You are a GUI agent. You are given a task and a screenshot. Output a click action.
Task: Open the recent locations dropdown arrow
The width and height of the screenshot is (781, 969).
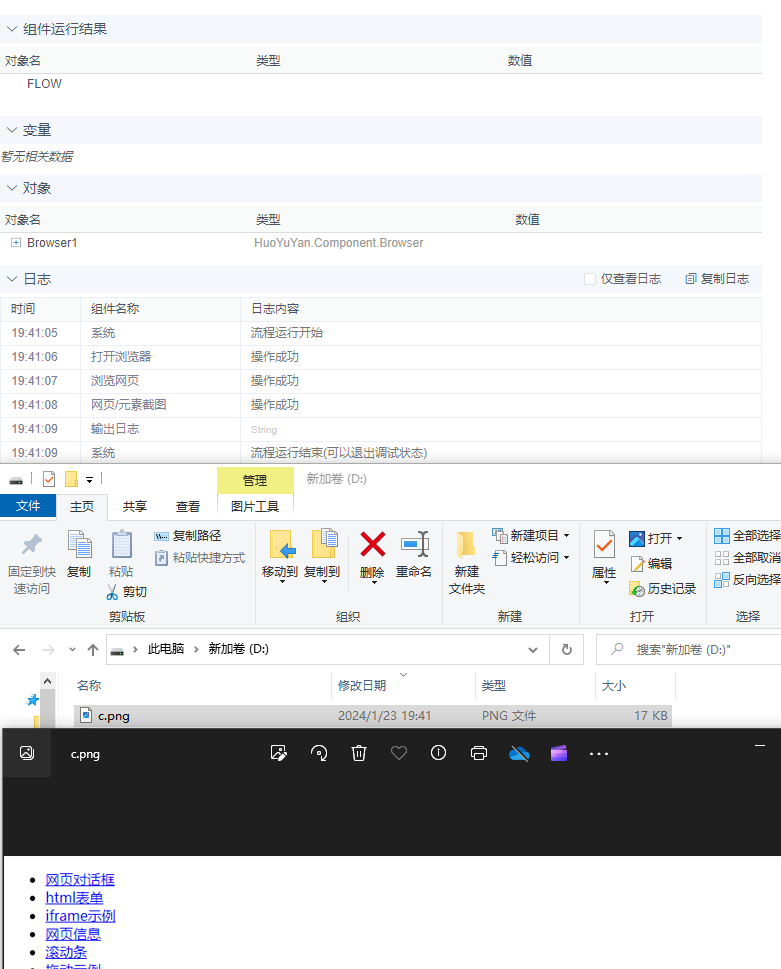[72, 650]
